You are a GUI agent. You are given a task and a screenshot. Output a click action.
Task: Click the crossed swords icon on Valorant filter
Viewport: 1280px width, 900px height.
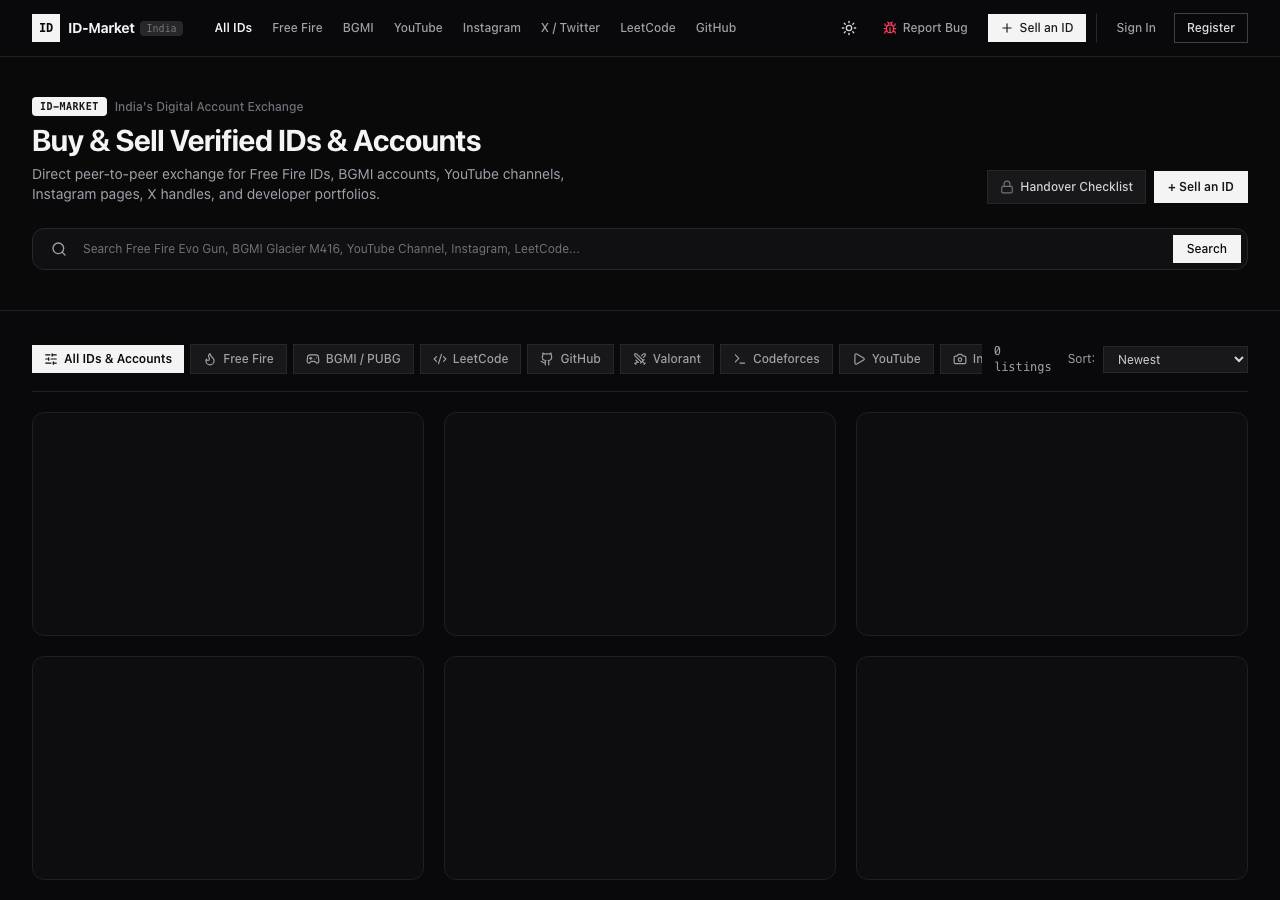640,359
